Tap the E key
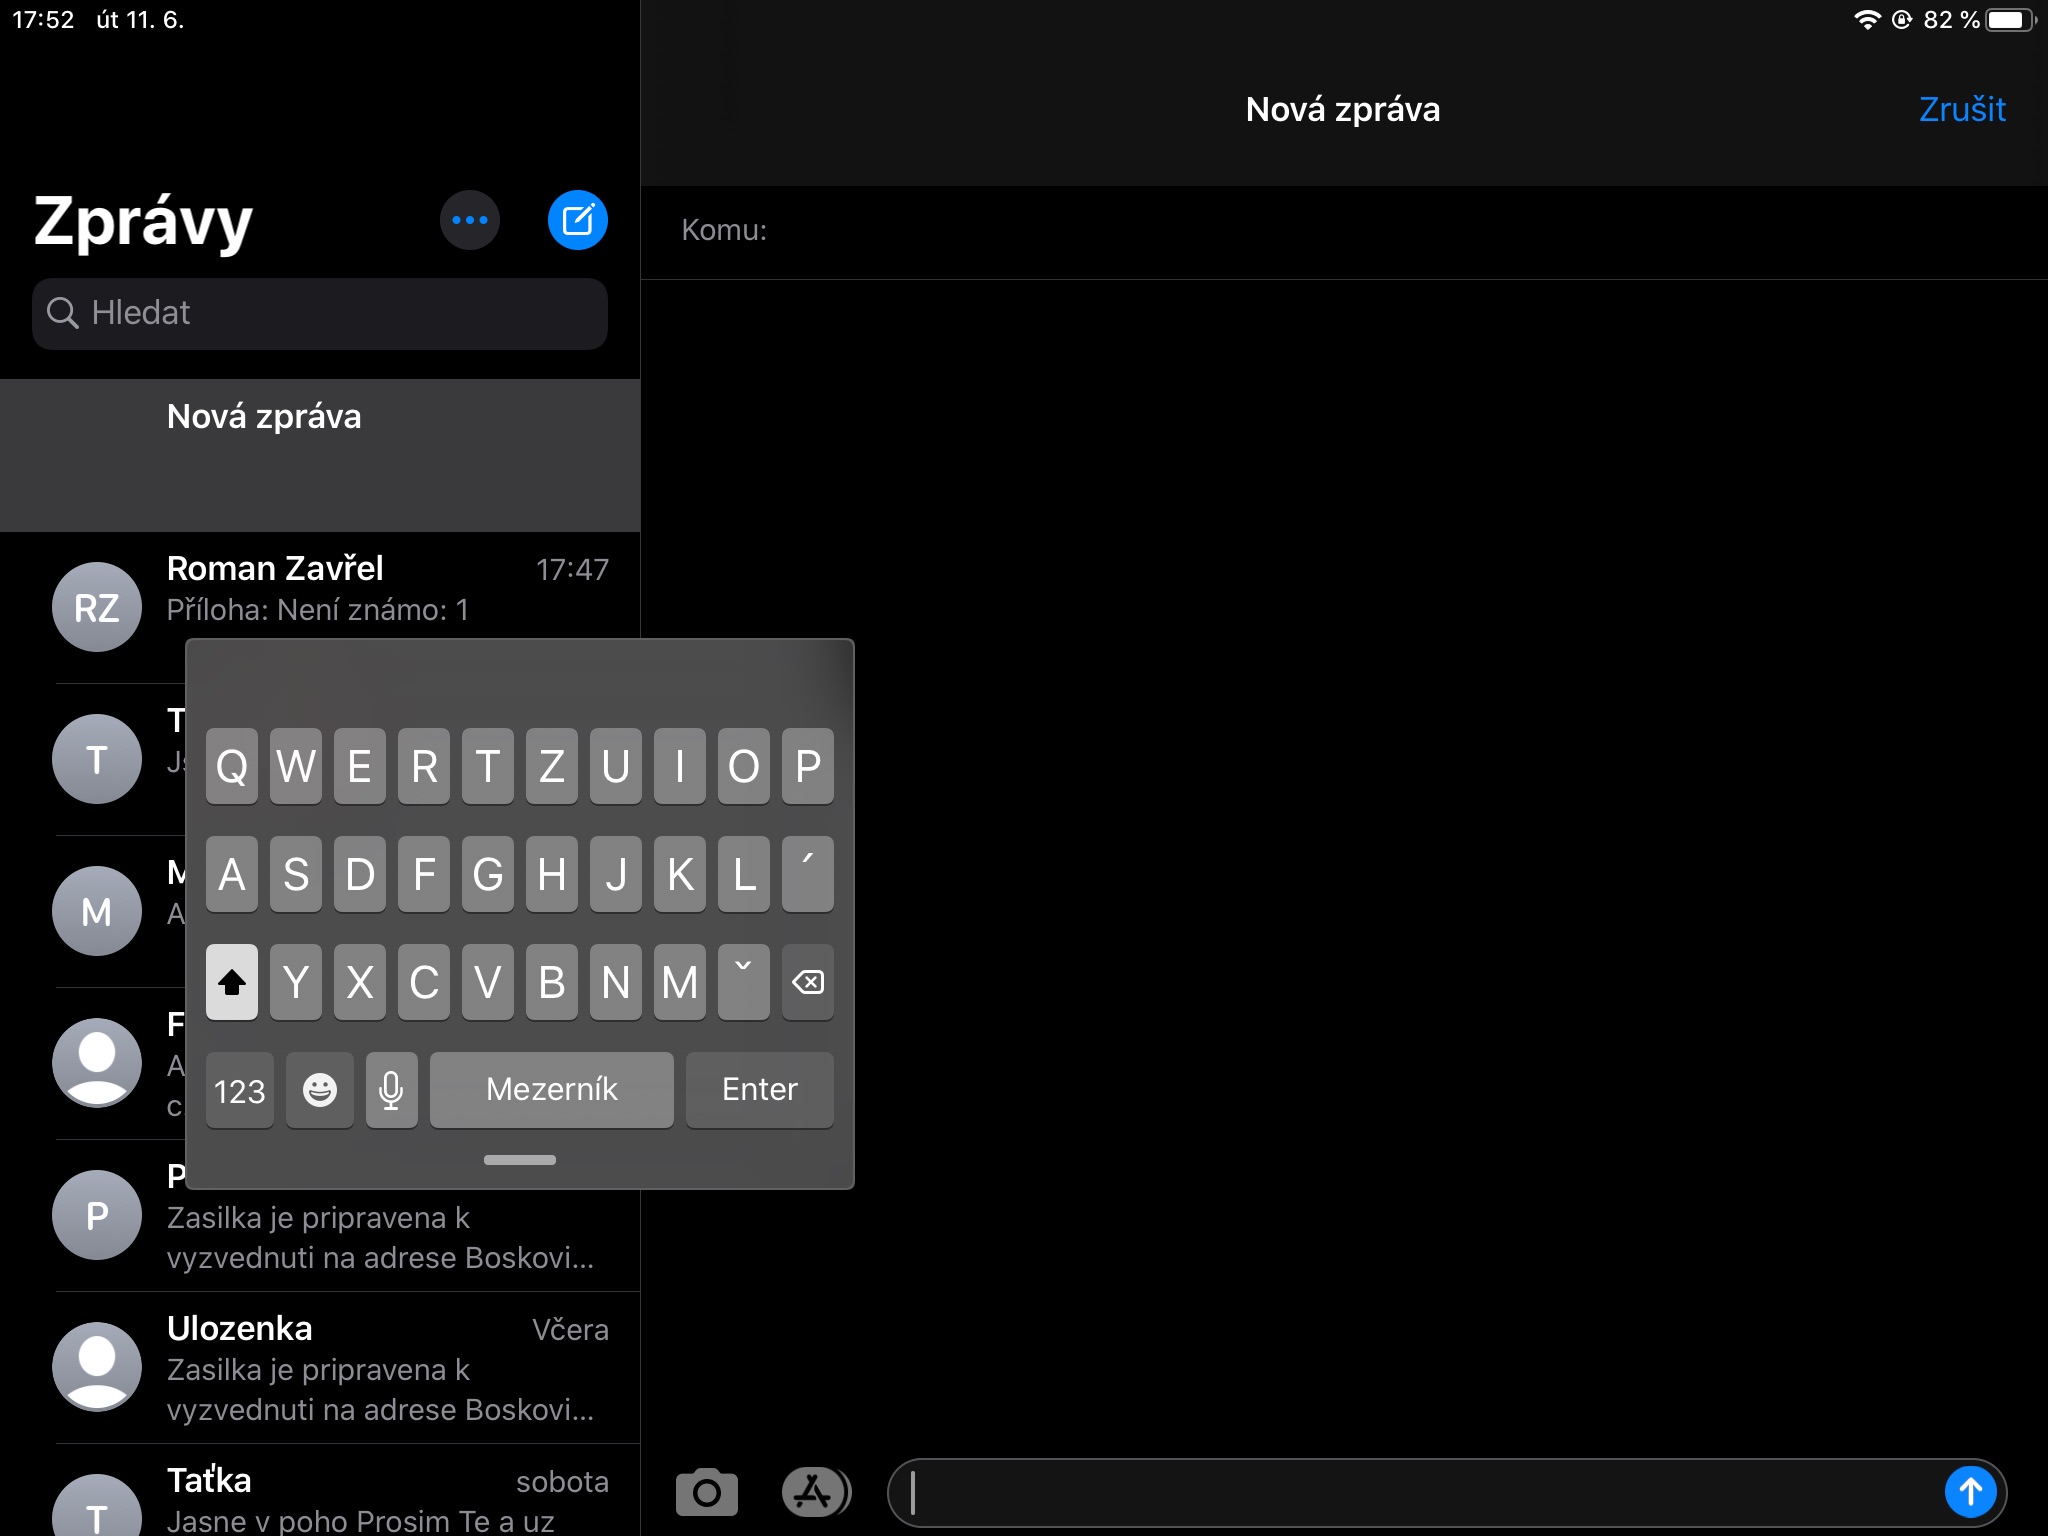 (360, 766)
